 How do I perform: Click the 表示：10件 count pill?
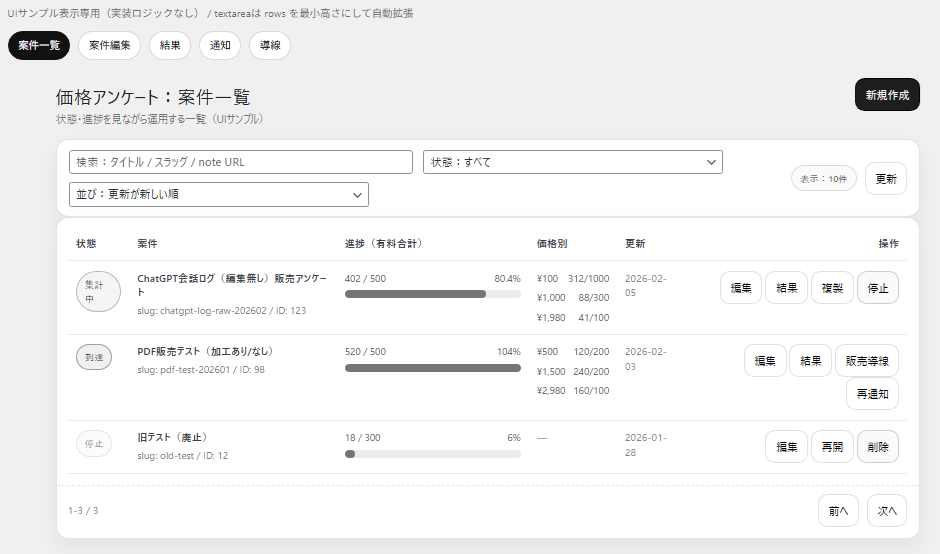(824, 178)
